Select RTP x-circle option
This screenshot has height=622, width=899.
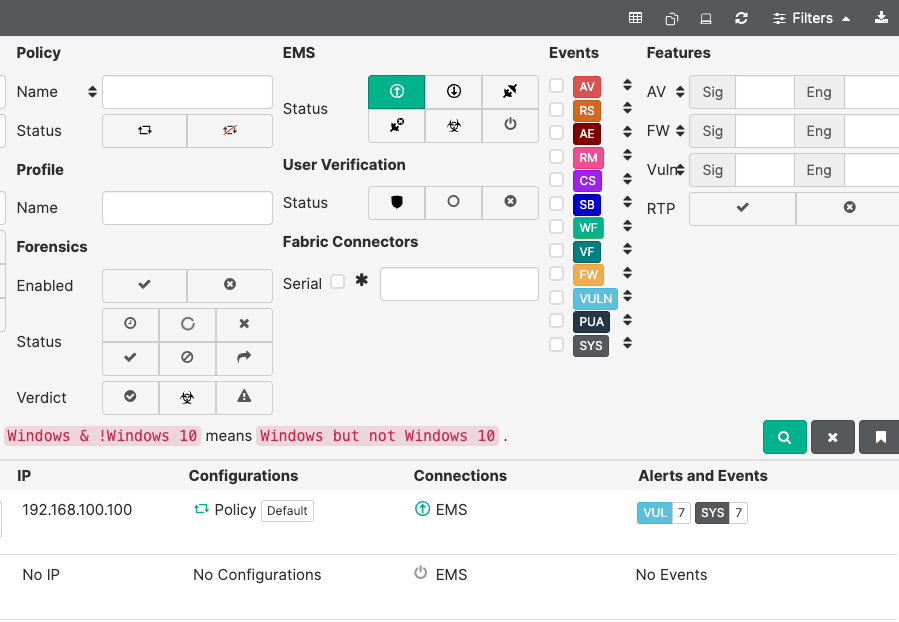click(850, 208)
